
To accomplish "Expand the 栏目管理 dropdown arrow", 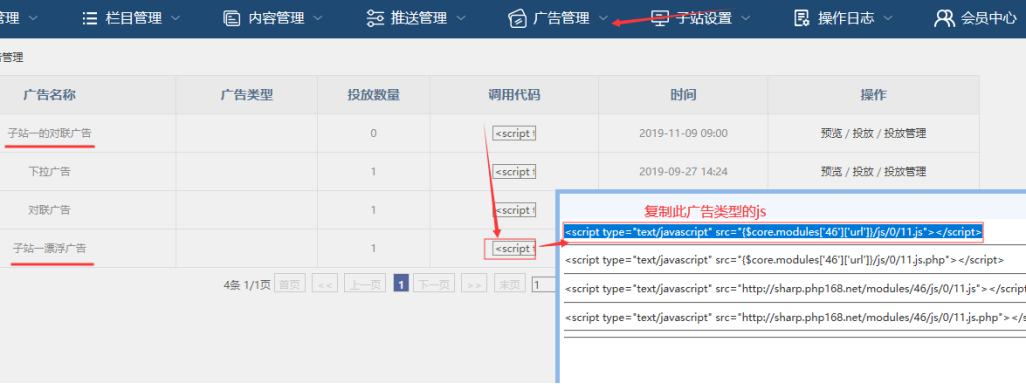I will [175, 18].
